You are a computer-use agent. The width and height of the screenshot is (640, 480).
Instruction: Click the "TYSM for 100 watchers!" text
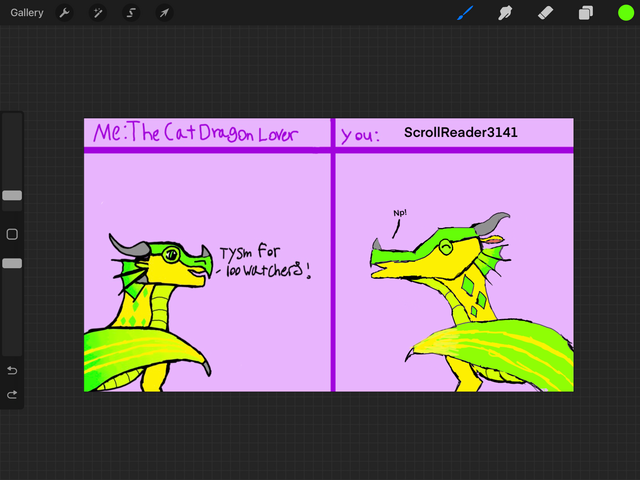pos(264,261)
